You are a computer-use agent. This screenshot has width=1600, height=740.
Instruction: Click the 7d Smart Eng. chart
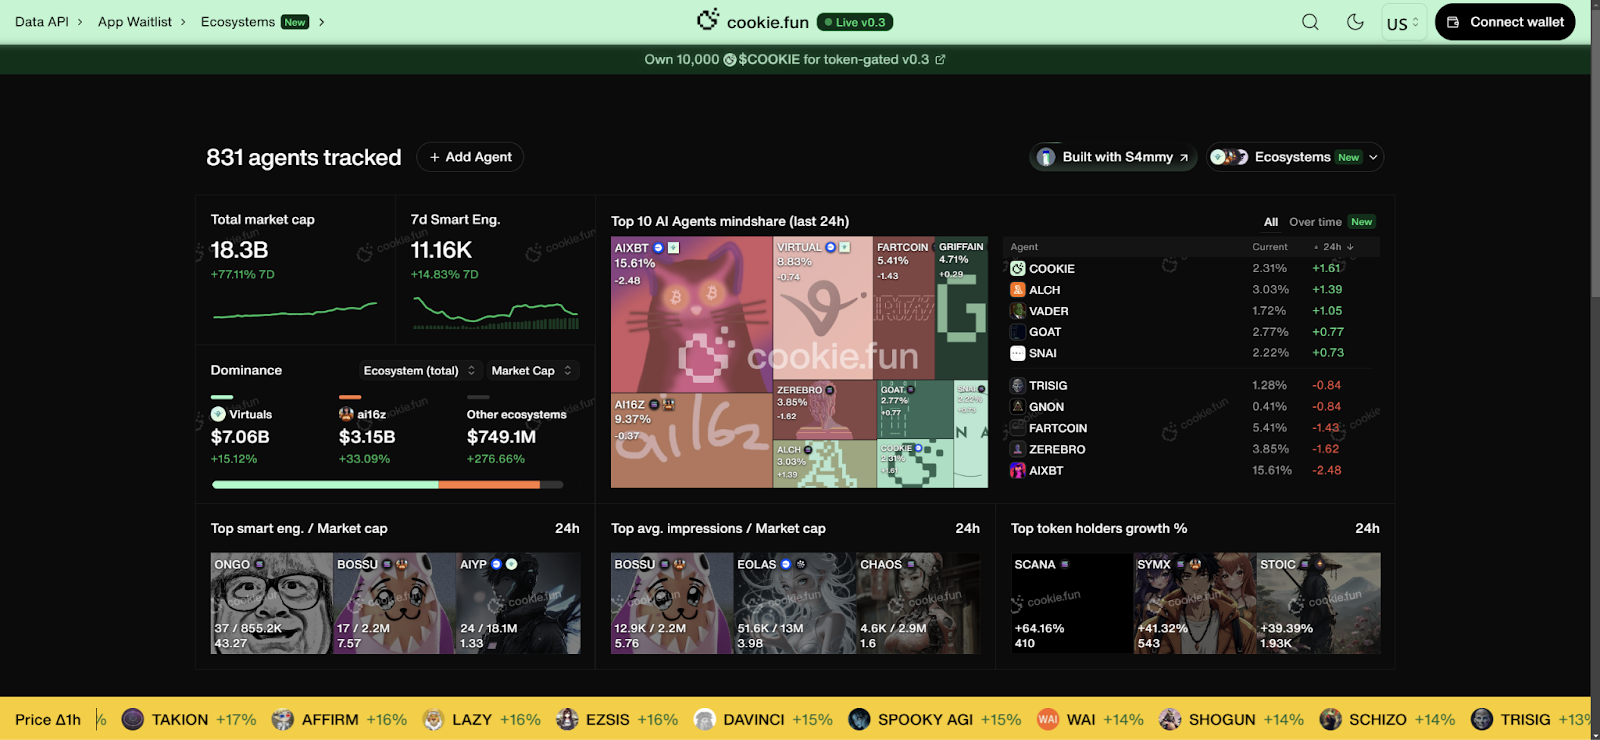click(x=496, y=313)
